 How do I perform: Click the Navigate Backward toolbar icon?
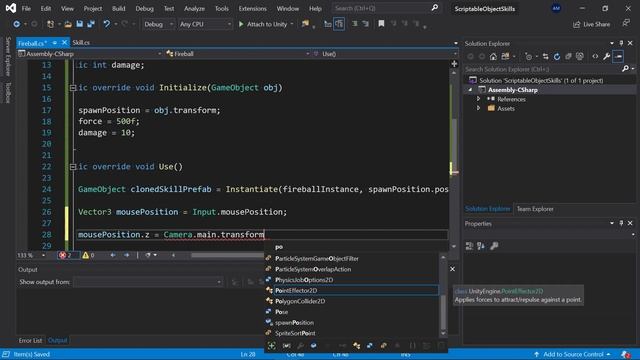coord(16,24)
